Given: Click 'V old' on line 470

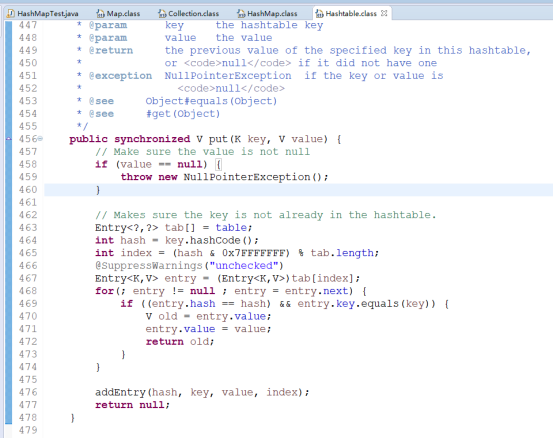Looking at the screenshot, I should pos(162,316).
